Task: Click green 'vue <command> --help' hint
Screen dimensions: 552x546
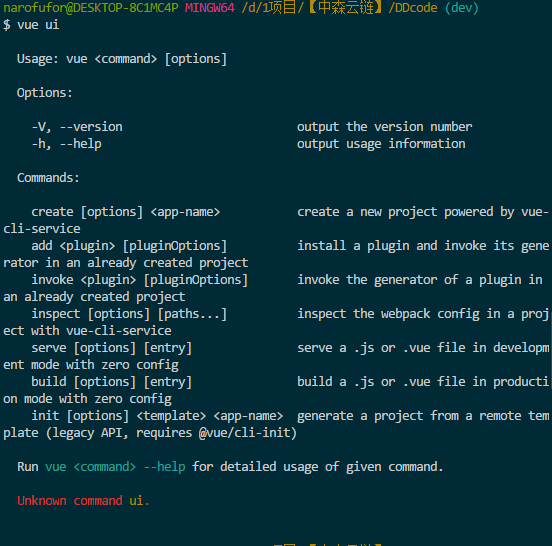Action: pyautogui.click(x=115, y=467)
